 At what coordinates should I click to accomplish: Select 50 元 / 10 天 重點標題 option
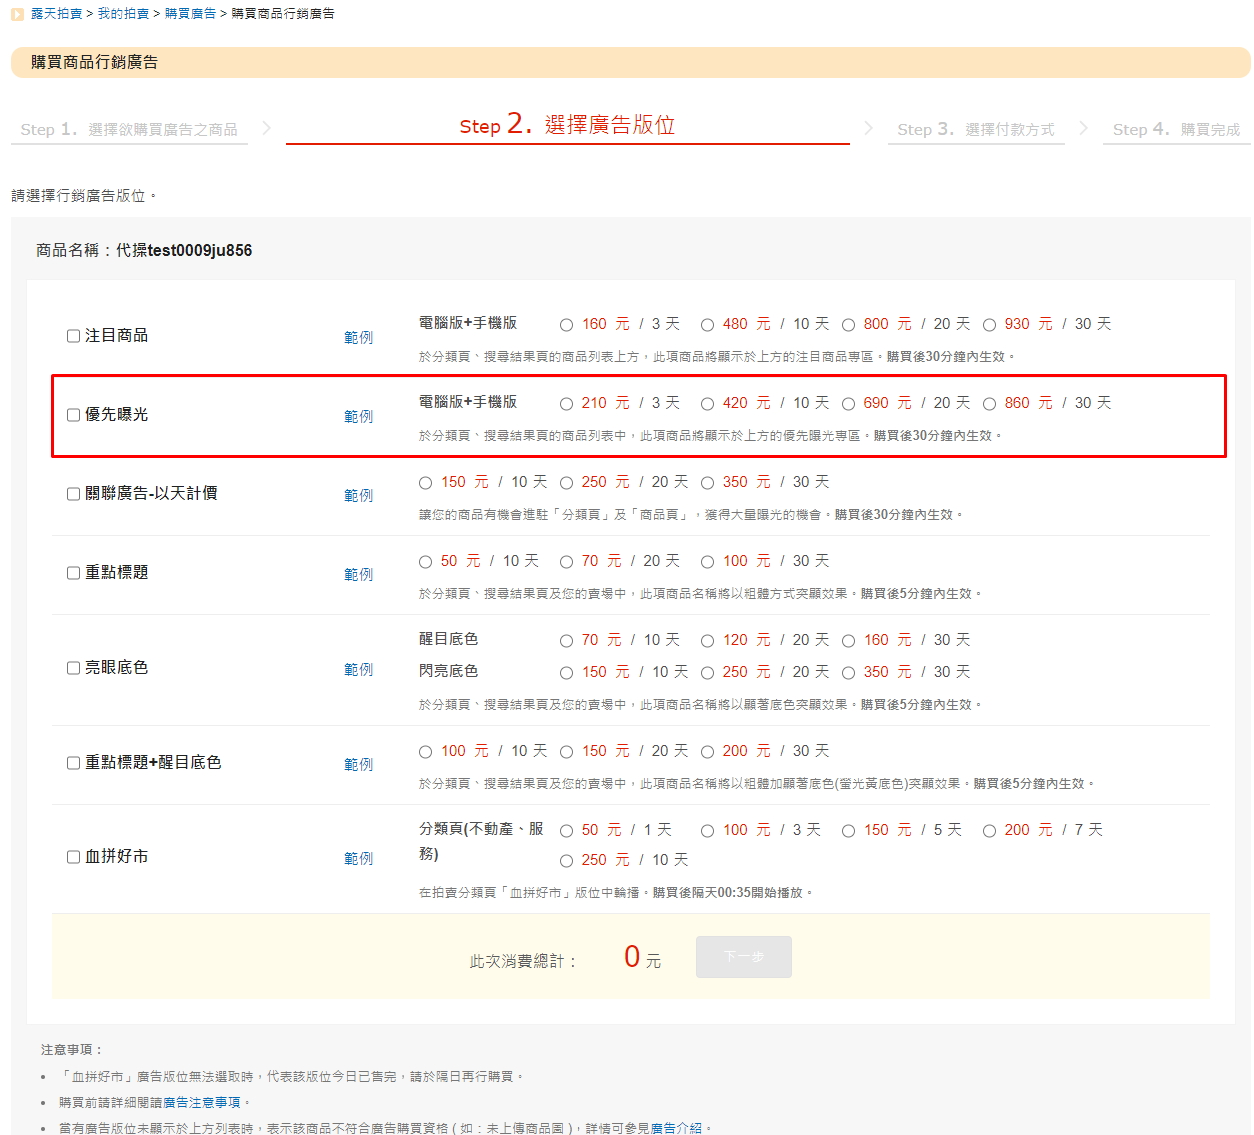pyautogui.click(x=426, y=562)
